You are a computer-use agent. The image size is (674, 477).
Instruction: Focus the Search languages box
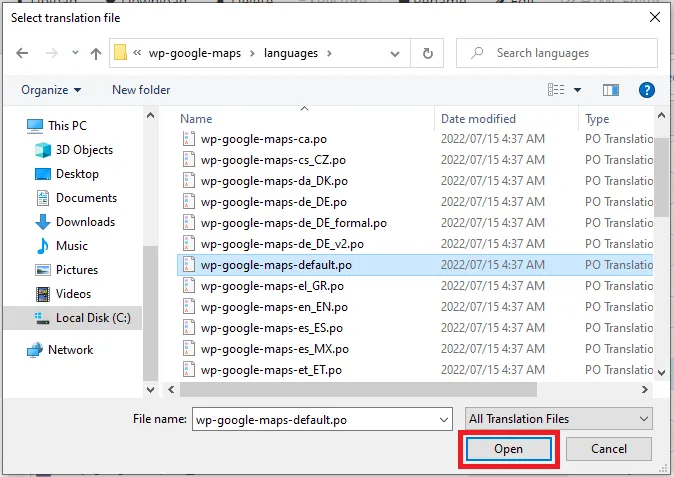point(557,53)
